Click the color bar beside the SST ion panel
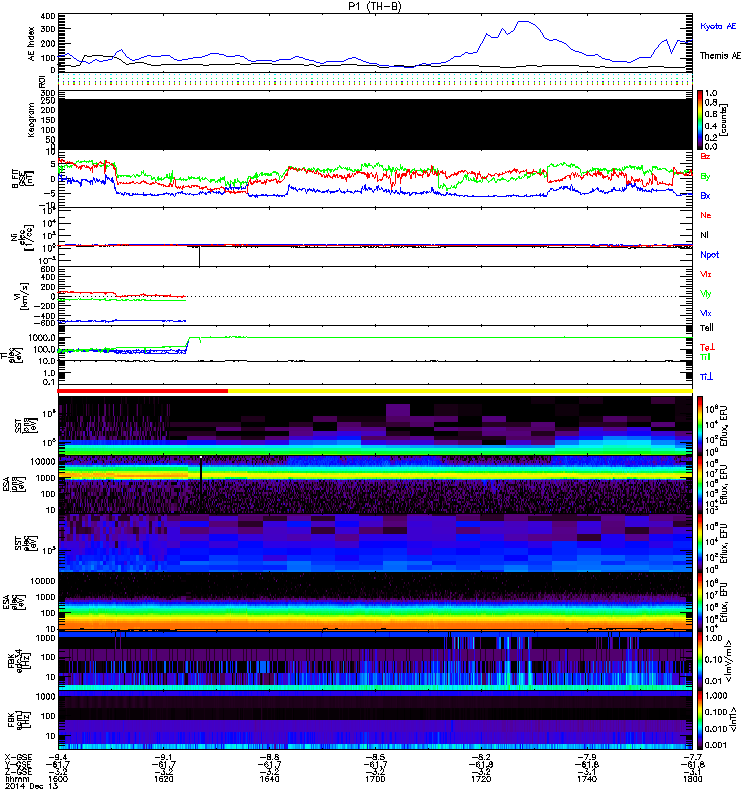The height and width of the screenshot is (800, 750). (700, 425)
